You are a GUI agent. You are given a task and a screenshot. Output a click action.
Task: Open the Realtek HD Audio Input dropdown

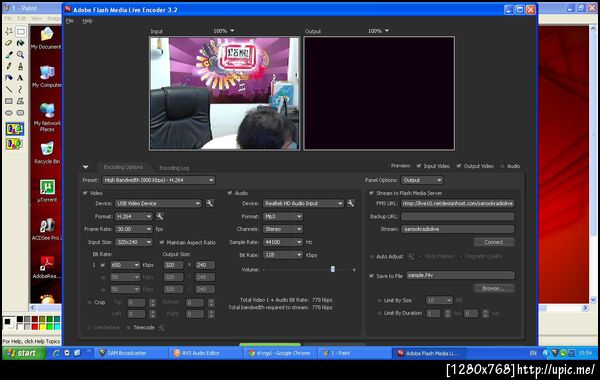point(303,203)
